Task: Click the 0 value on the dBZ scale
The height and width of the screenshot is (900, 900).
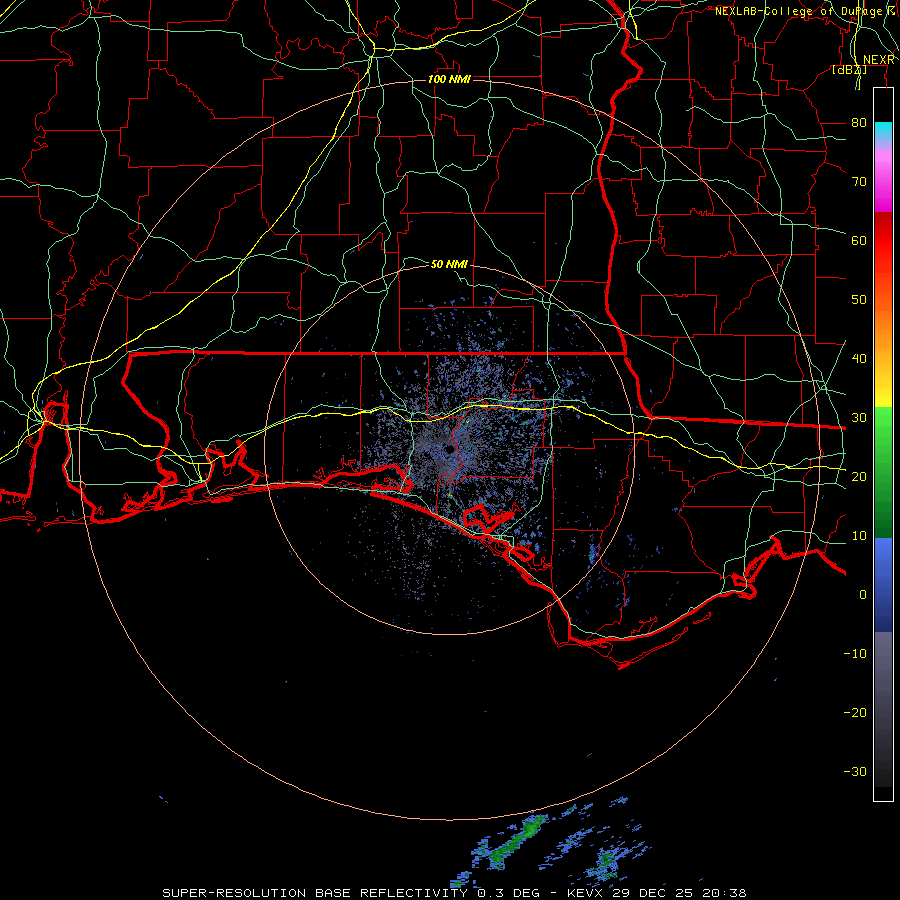Action: click(x=863, y=595)
